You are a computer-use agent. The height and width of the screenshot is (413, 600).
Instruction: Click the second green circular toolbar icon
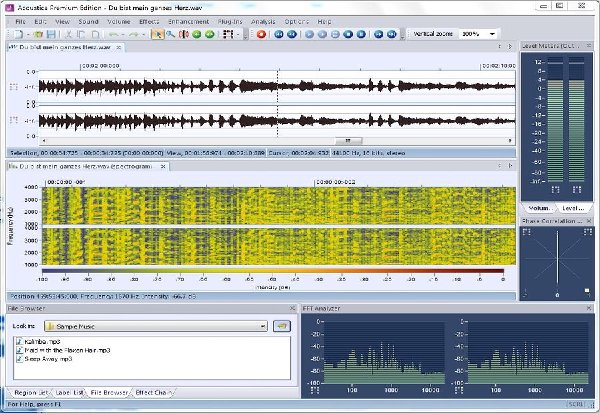[210, 34]
